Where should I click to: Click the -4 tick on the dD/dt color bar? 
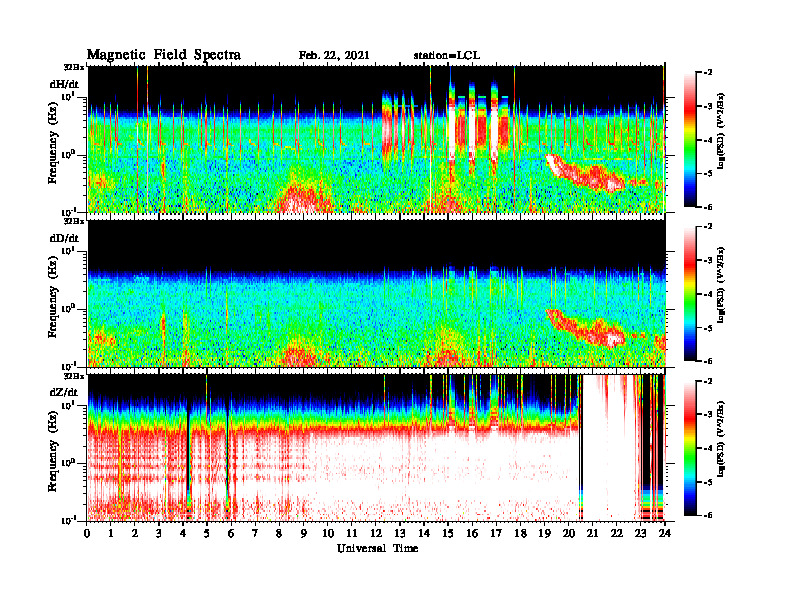[707, 294]
